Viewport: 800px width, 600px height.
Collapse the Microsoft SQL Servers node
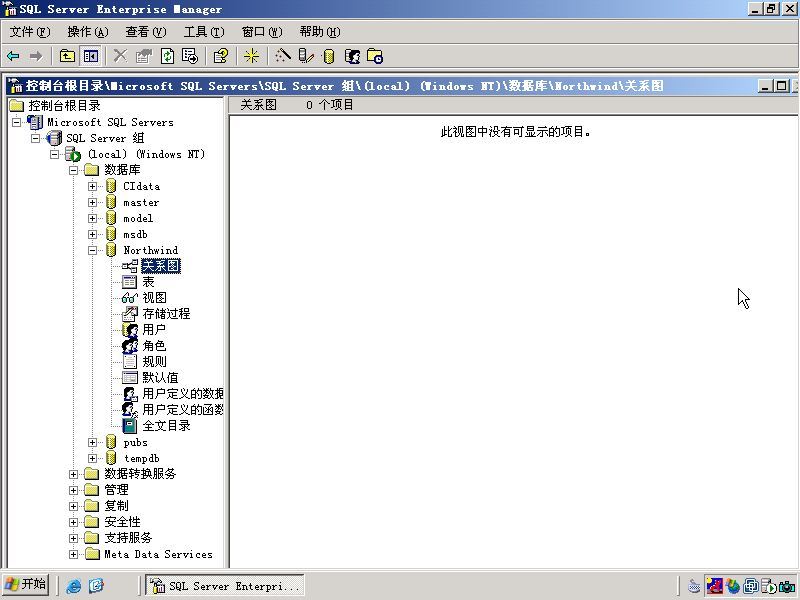coord(17,122)
